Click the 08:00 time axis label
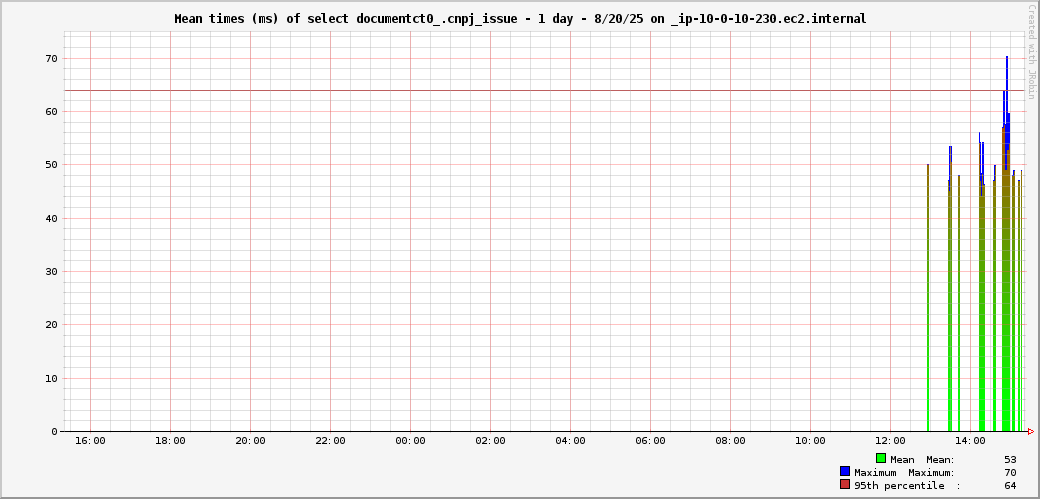Image resolution: width=1040 pixels, height=499 pixels. 730,441
